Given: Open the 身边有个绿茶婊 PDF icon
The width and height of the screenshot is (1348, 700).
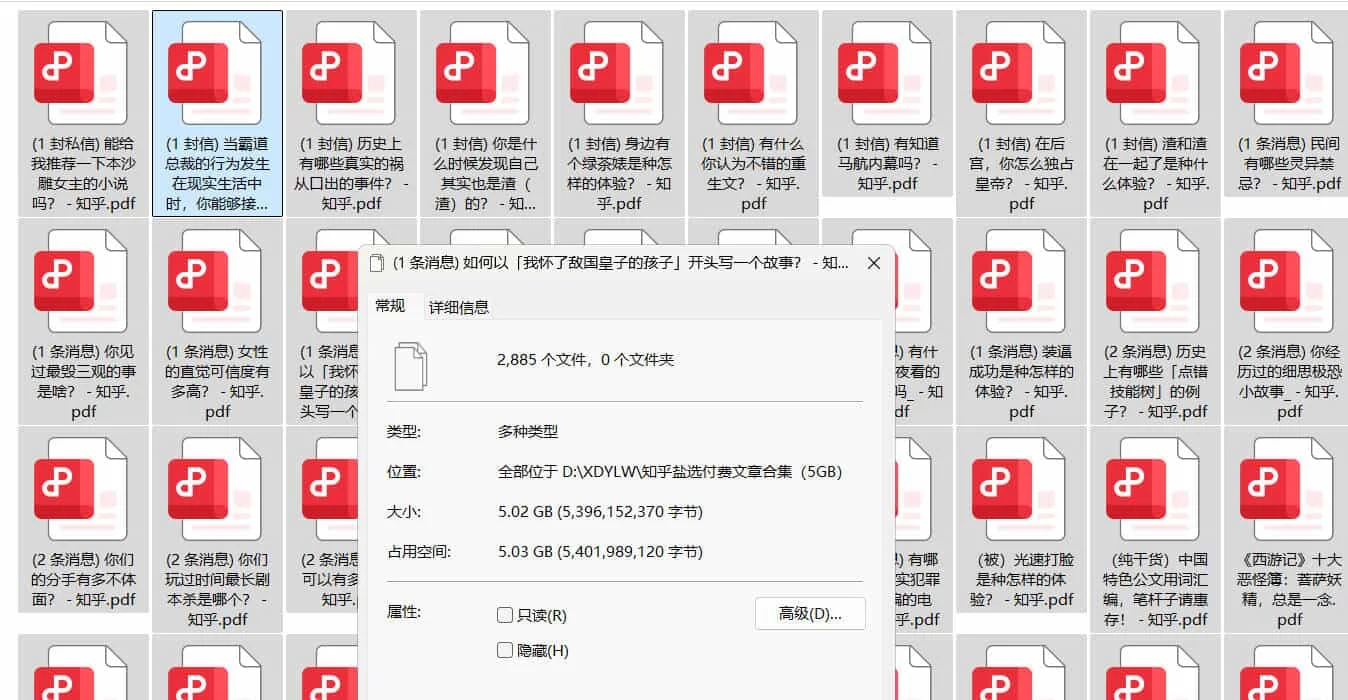Looking at the screenshot, I should [618, 70].
